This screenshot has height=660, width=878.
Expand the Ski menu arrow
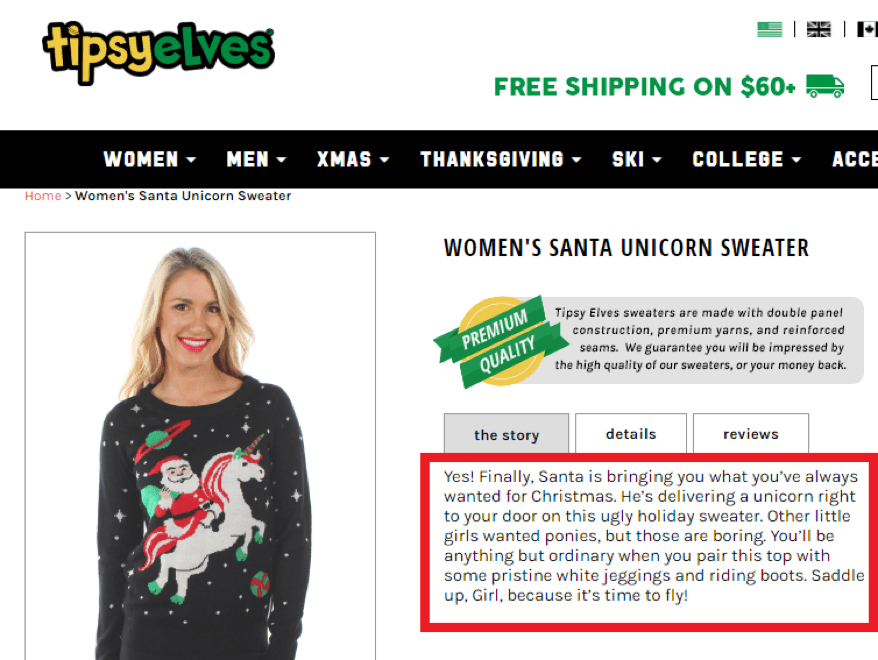click(657, 160)
